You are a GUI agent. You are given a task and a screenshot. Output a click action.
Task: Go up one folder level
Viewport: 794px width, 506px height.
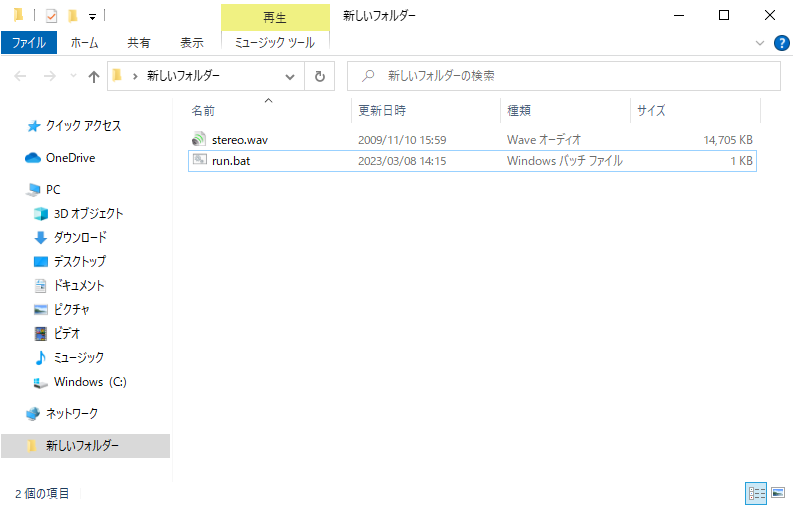point(94,76)
